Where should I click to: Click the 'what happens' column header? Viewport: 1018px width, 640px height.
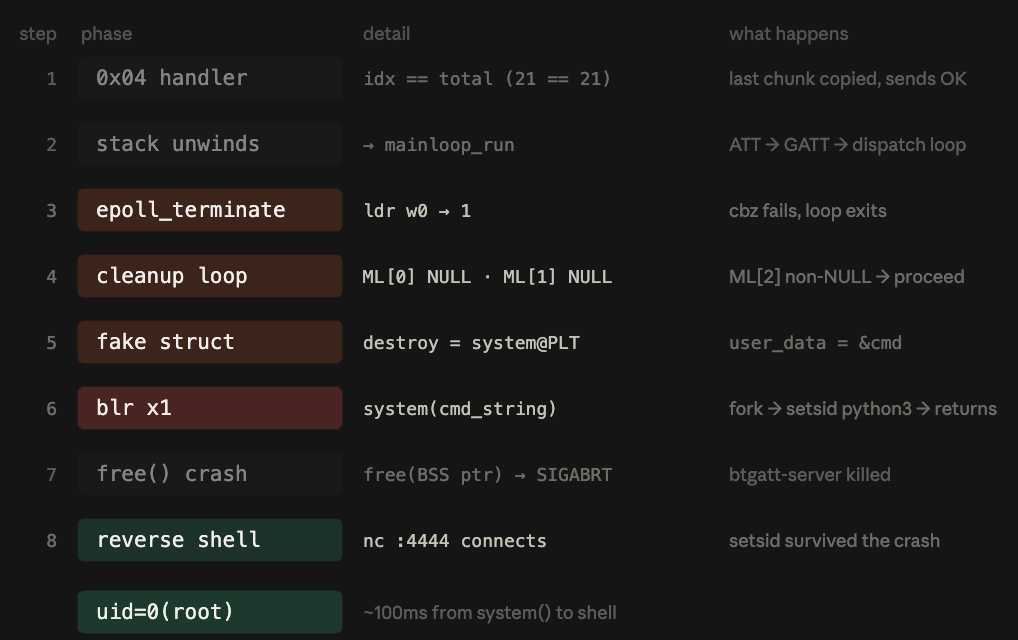point(788,34)
